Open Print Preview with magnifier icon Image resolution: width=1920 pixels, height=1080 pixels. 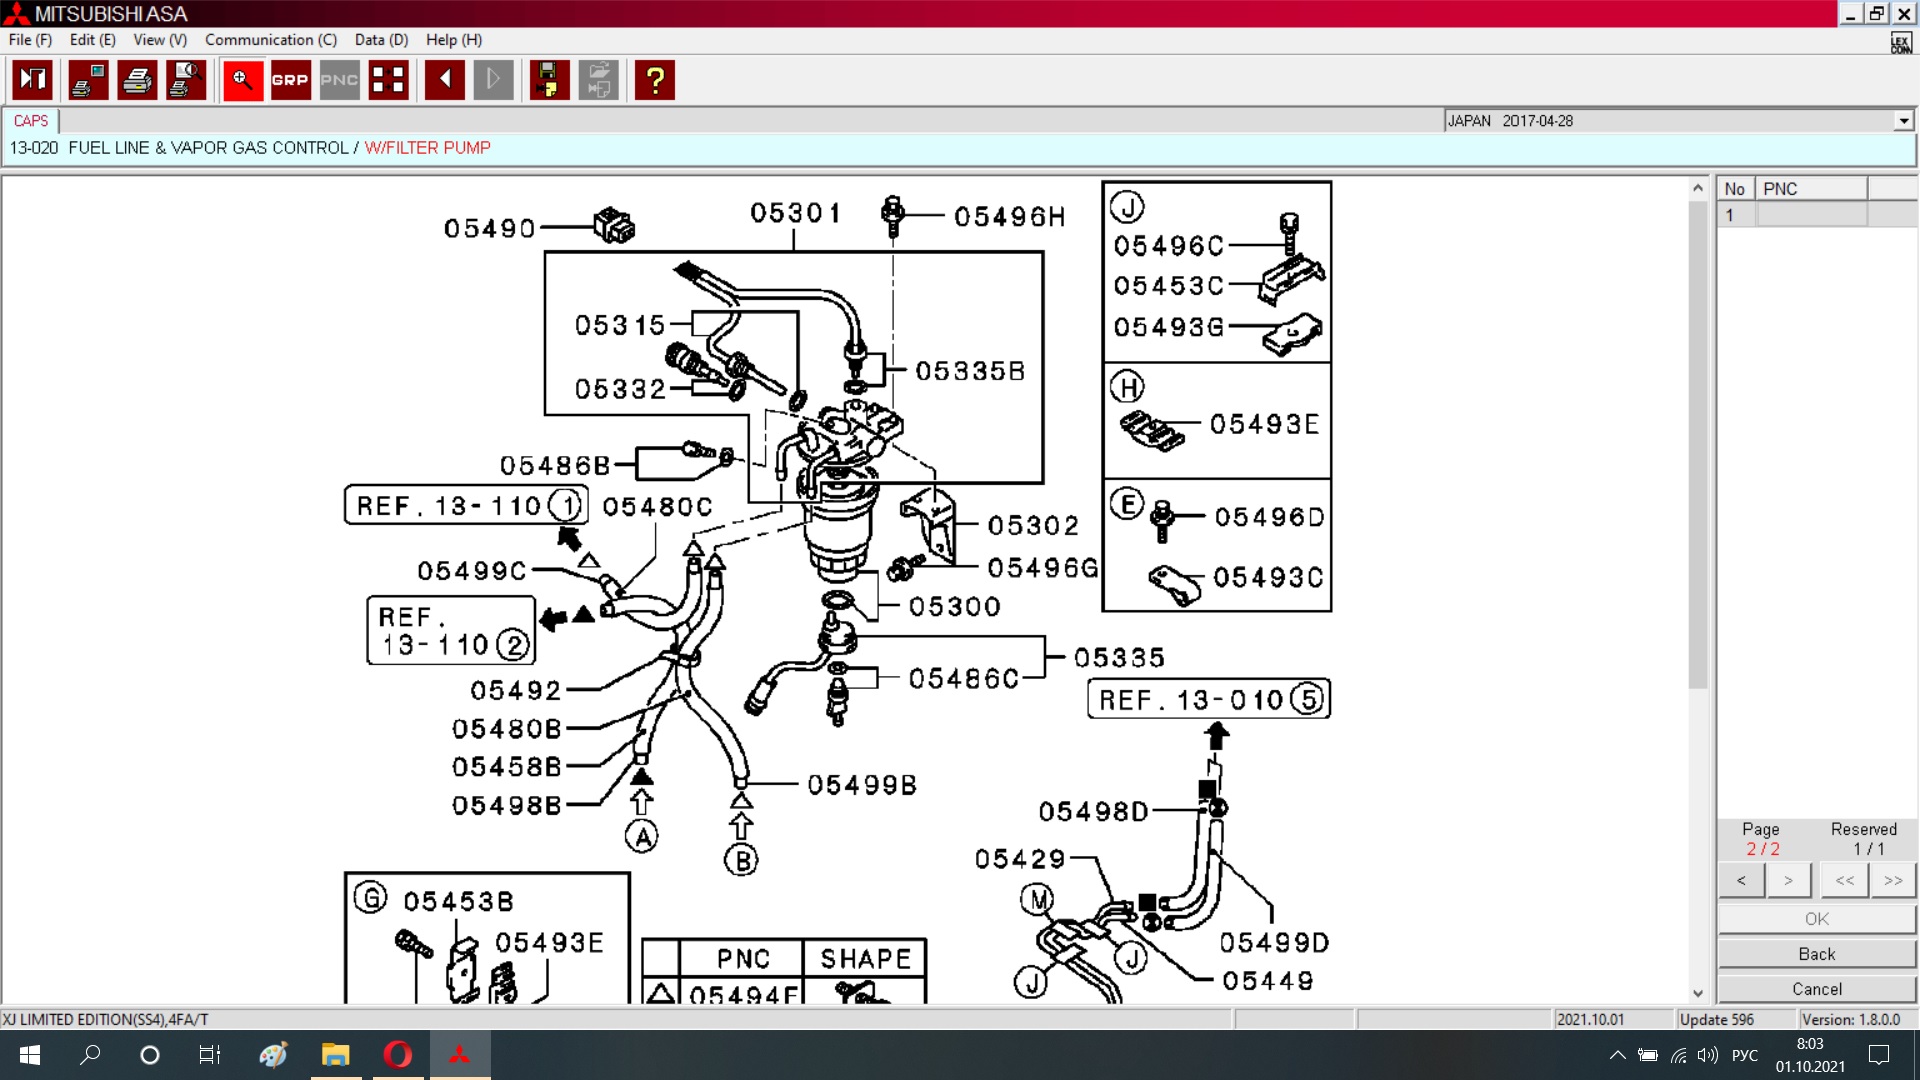186,80
